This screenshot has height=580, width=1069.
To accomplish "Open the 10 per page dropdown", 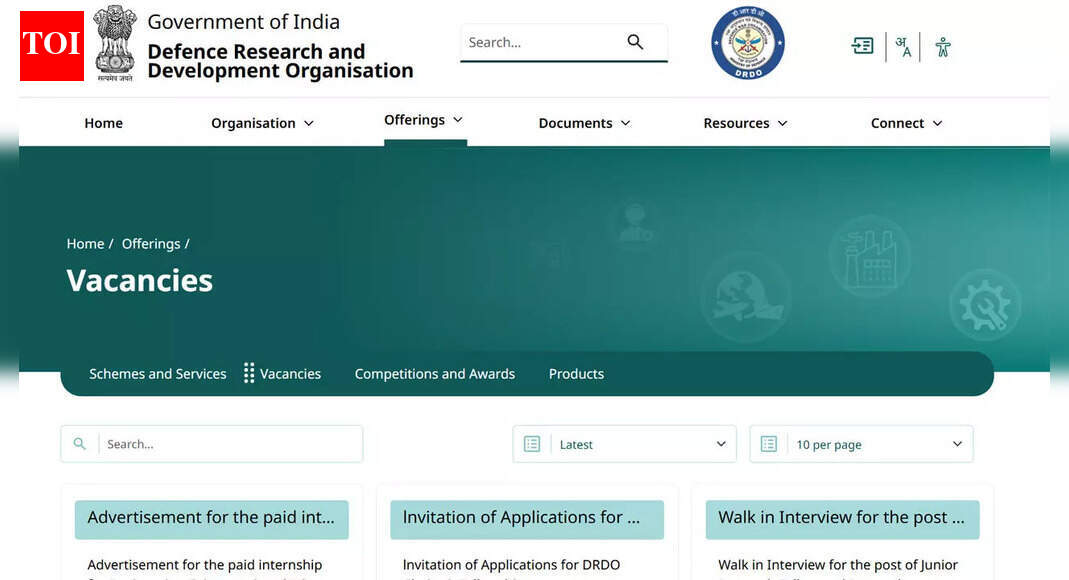I will [861, 444].
